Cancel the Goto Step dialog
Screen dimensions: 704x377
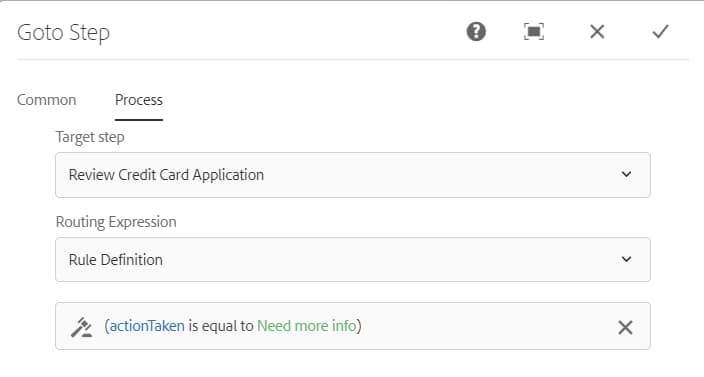[597, 32]
